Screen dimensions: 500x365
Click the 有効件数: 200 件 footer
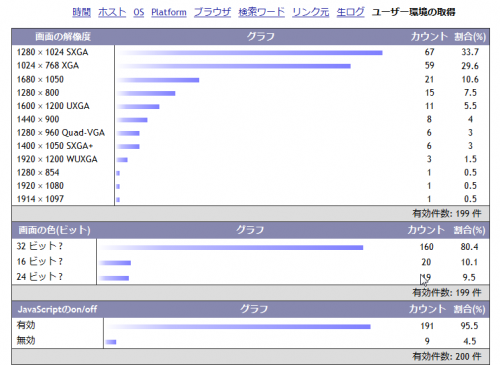447,357
